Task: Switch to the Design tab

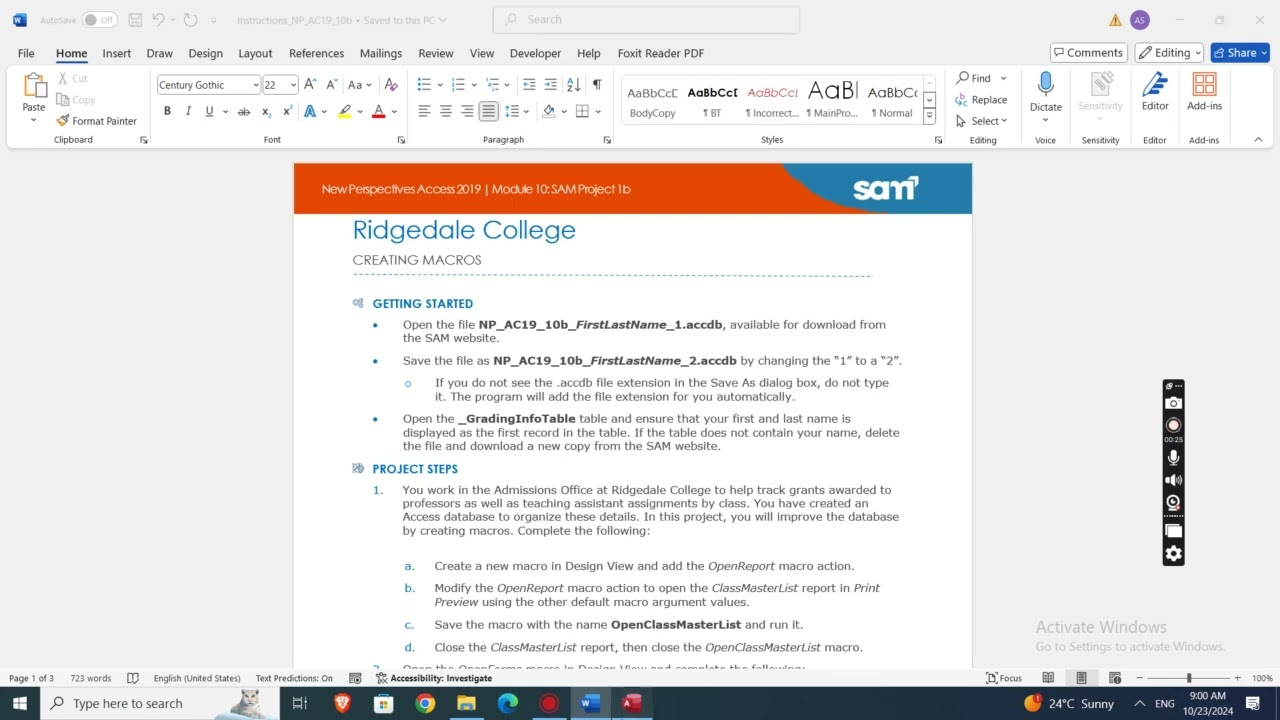Action: point(206,53)
